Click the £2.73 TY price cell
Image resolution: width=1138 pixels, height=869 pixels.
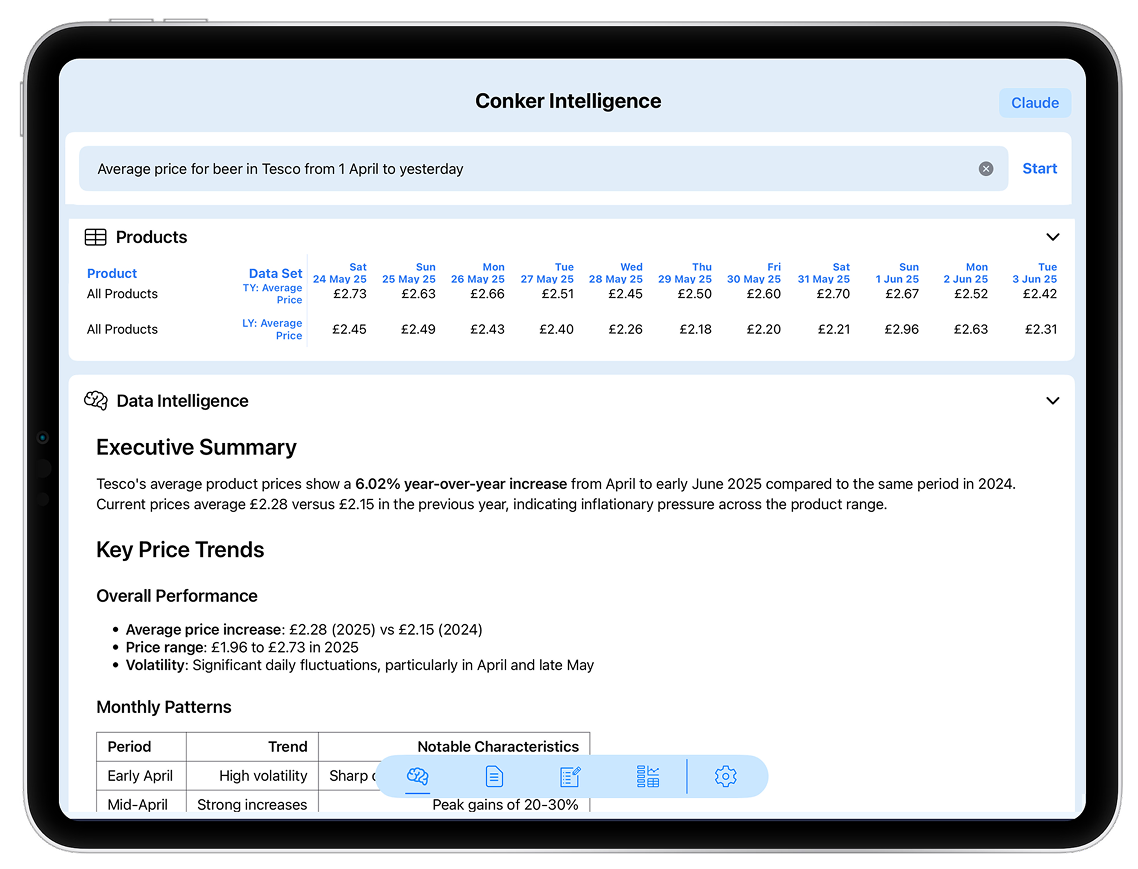click(350, 293)
